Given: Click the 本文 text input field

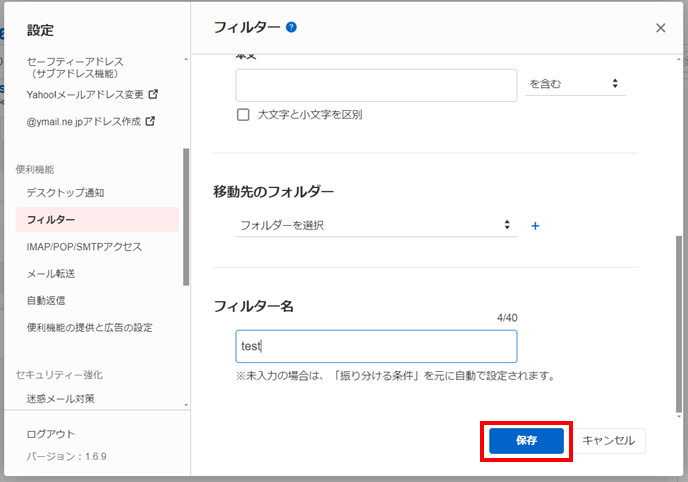Looking at the screenshot, I should click(x=376, y=85).
